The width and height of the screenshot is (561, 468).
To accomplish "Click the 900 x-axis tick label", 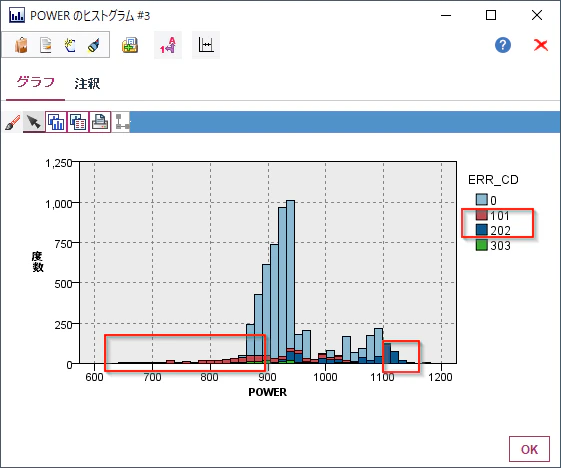I will coord(267,377).
